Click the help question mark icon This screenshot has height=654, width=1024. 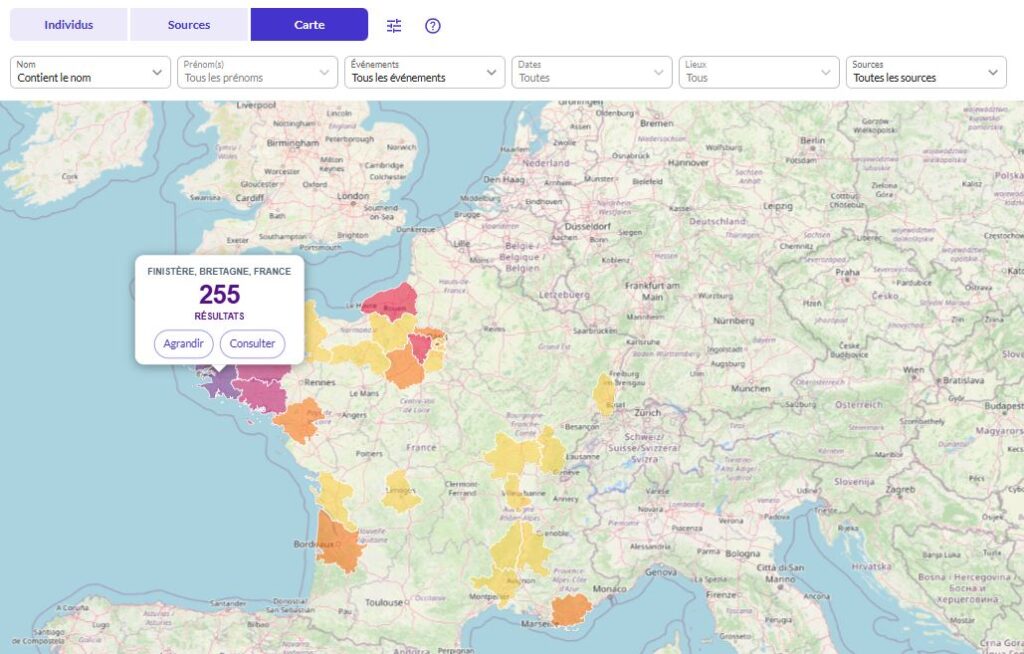[x=433, y=26]
